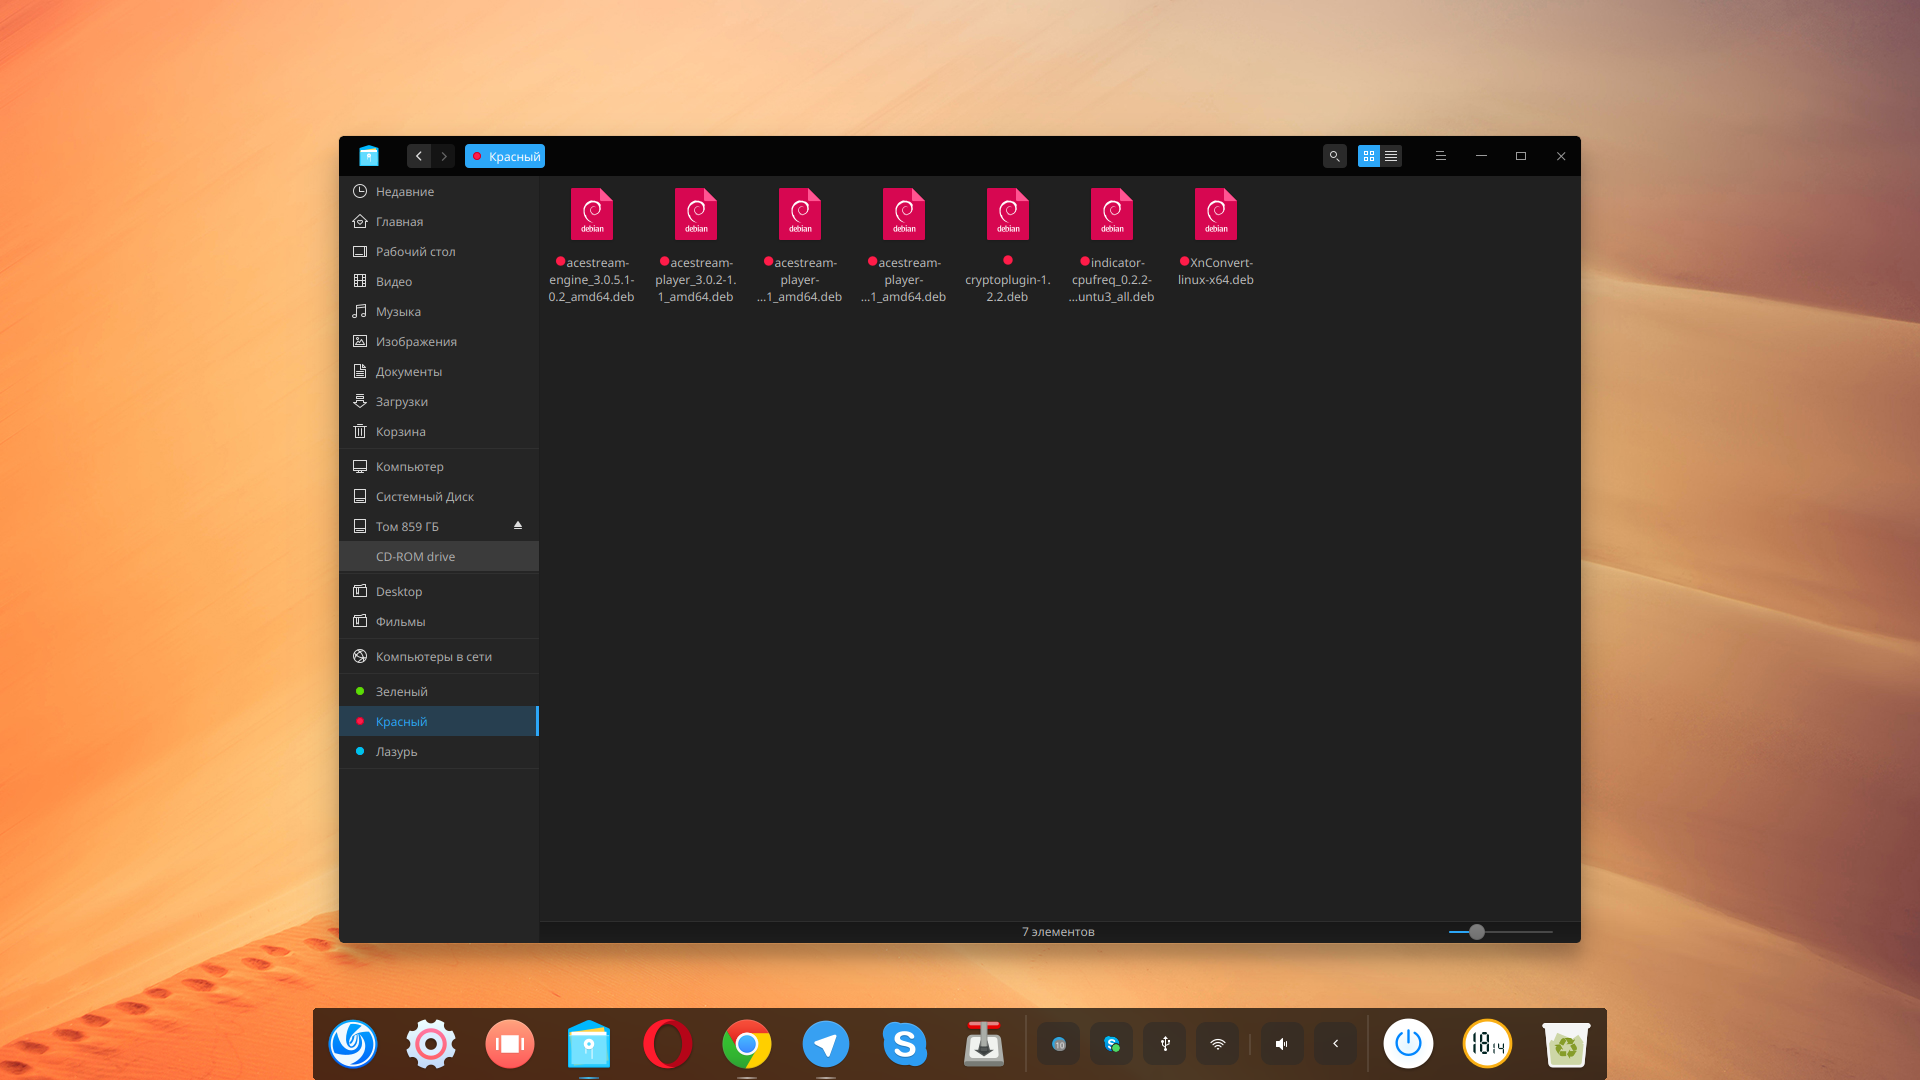This screenshot has height=1080, width=1920.
Task: Open the hamburger menu in the toolbar
Action: point(1440,156)
